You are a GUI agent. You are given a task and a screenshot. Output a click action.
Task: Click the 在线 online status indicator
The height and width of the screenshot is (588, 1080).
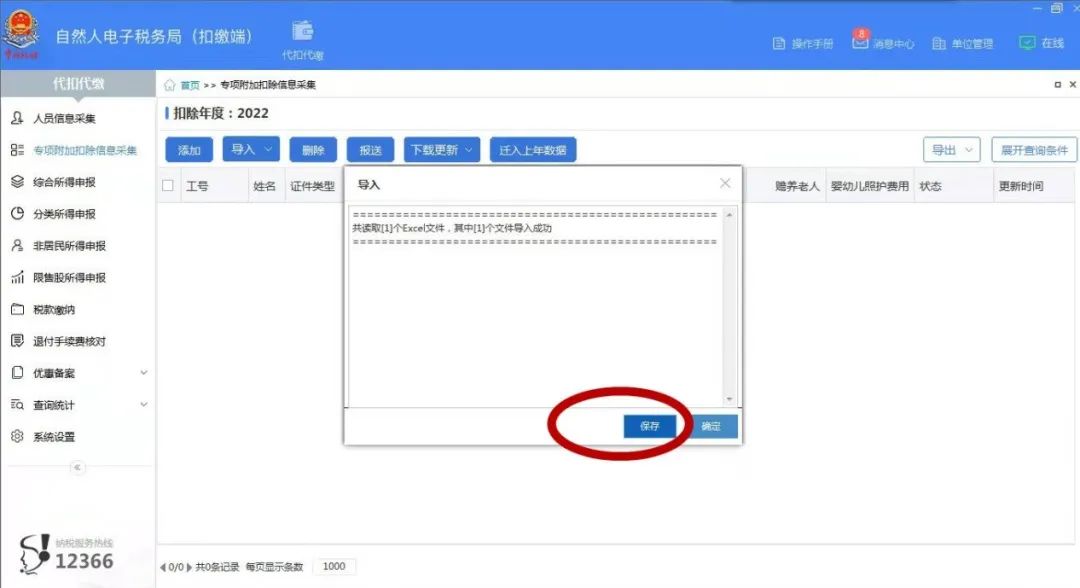click(x=1042, y=42)
